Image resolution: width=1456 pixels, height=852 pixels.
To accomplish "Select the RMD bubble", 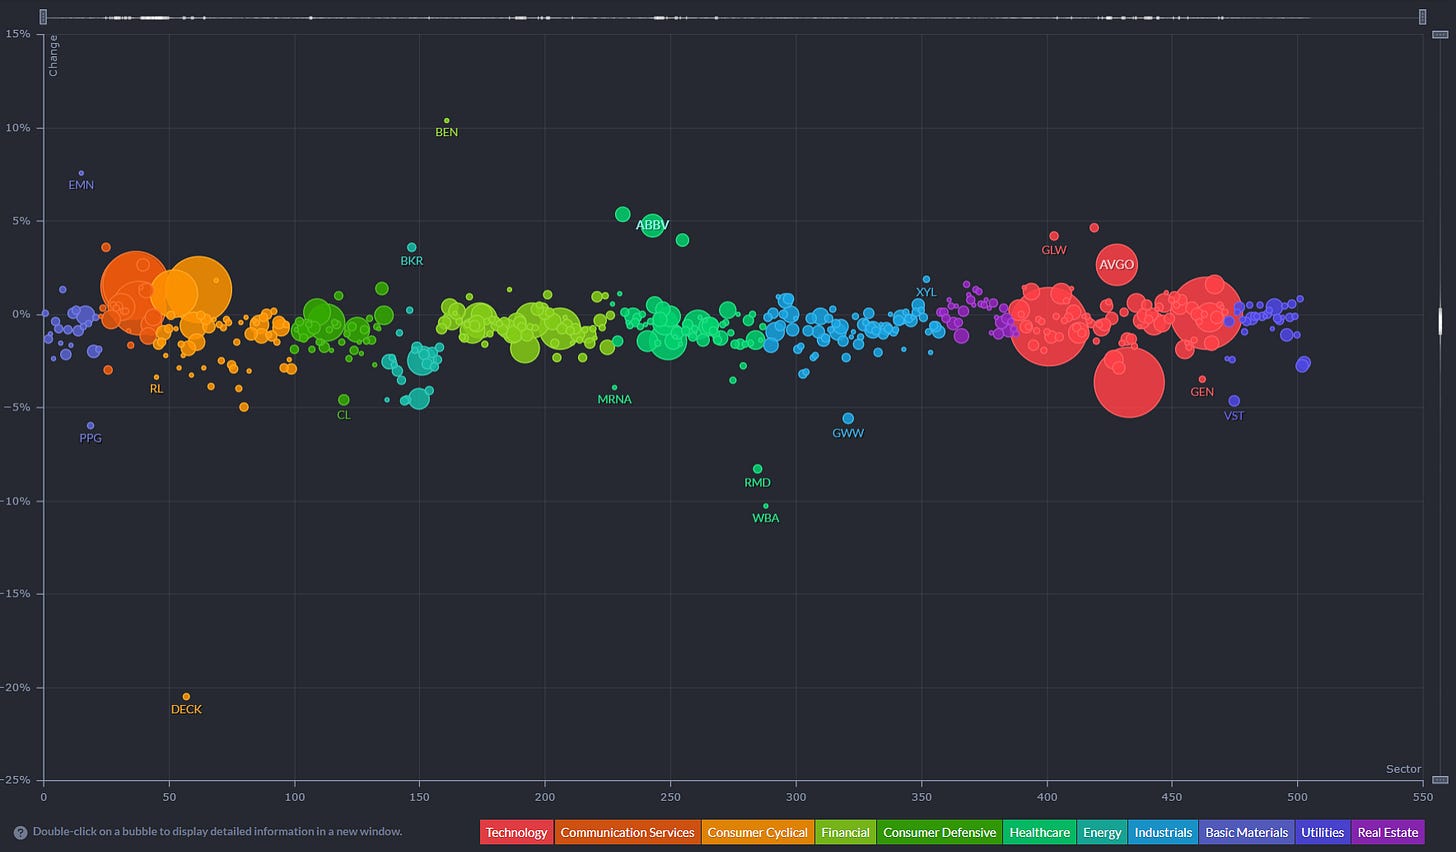I will pos(757,469).
